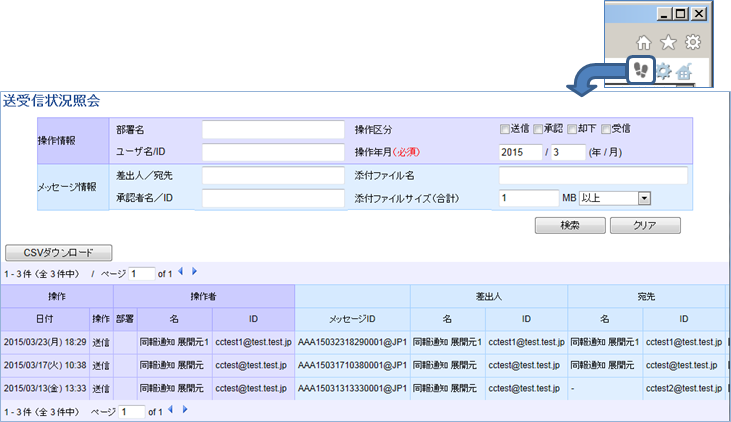Open the blue gear settings icon
Image resolution: width=731 pixels, height=422 pixels.
click(663, 70)
